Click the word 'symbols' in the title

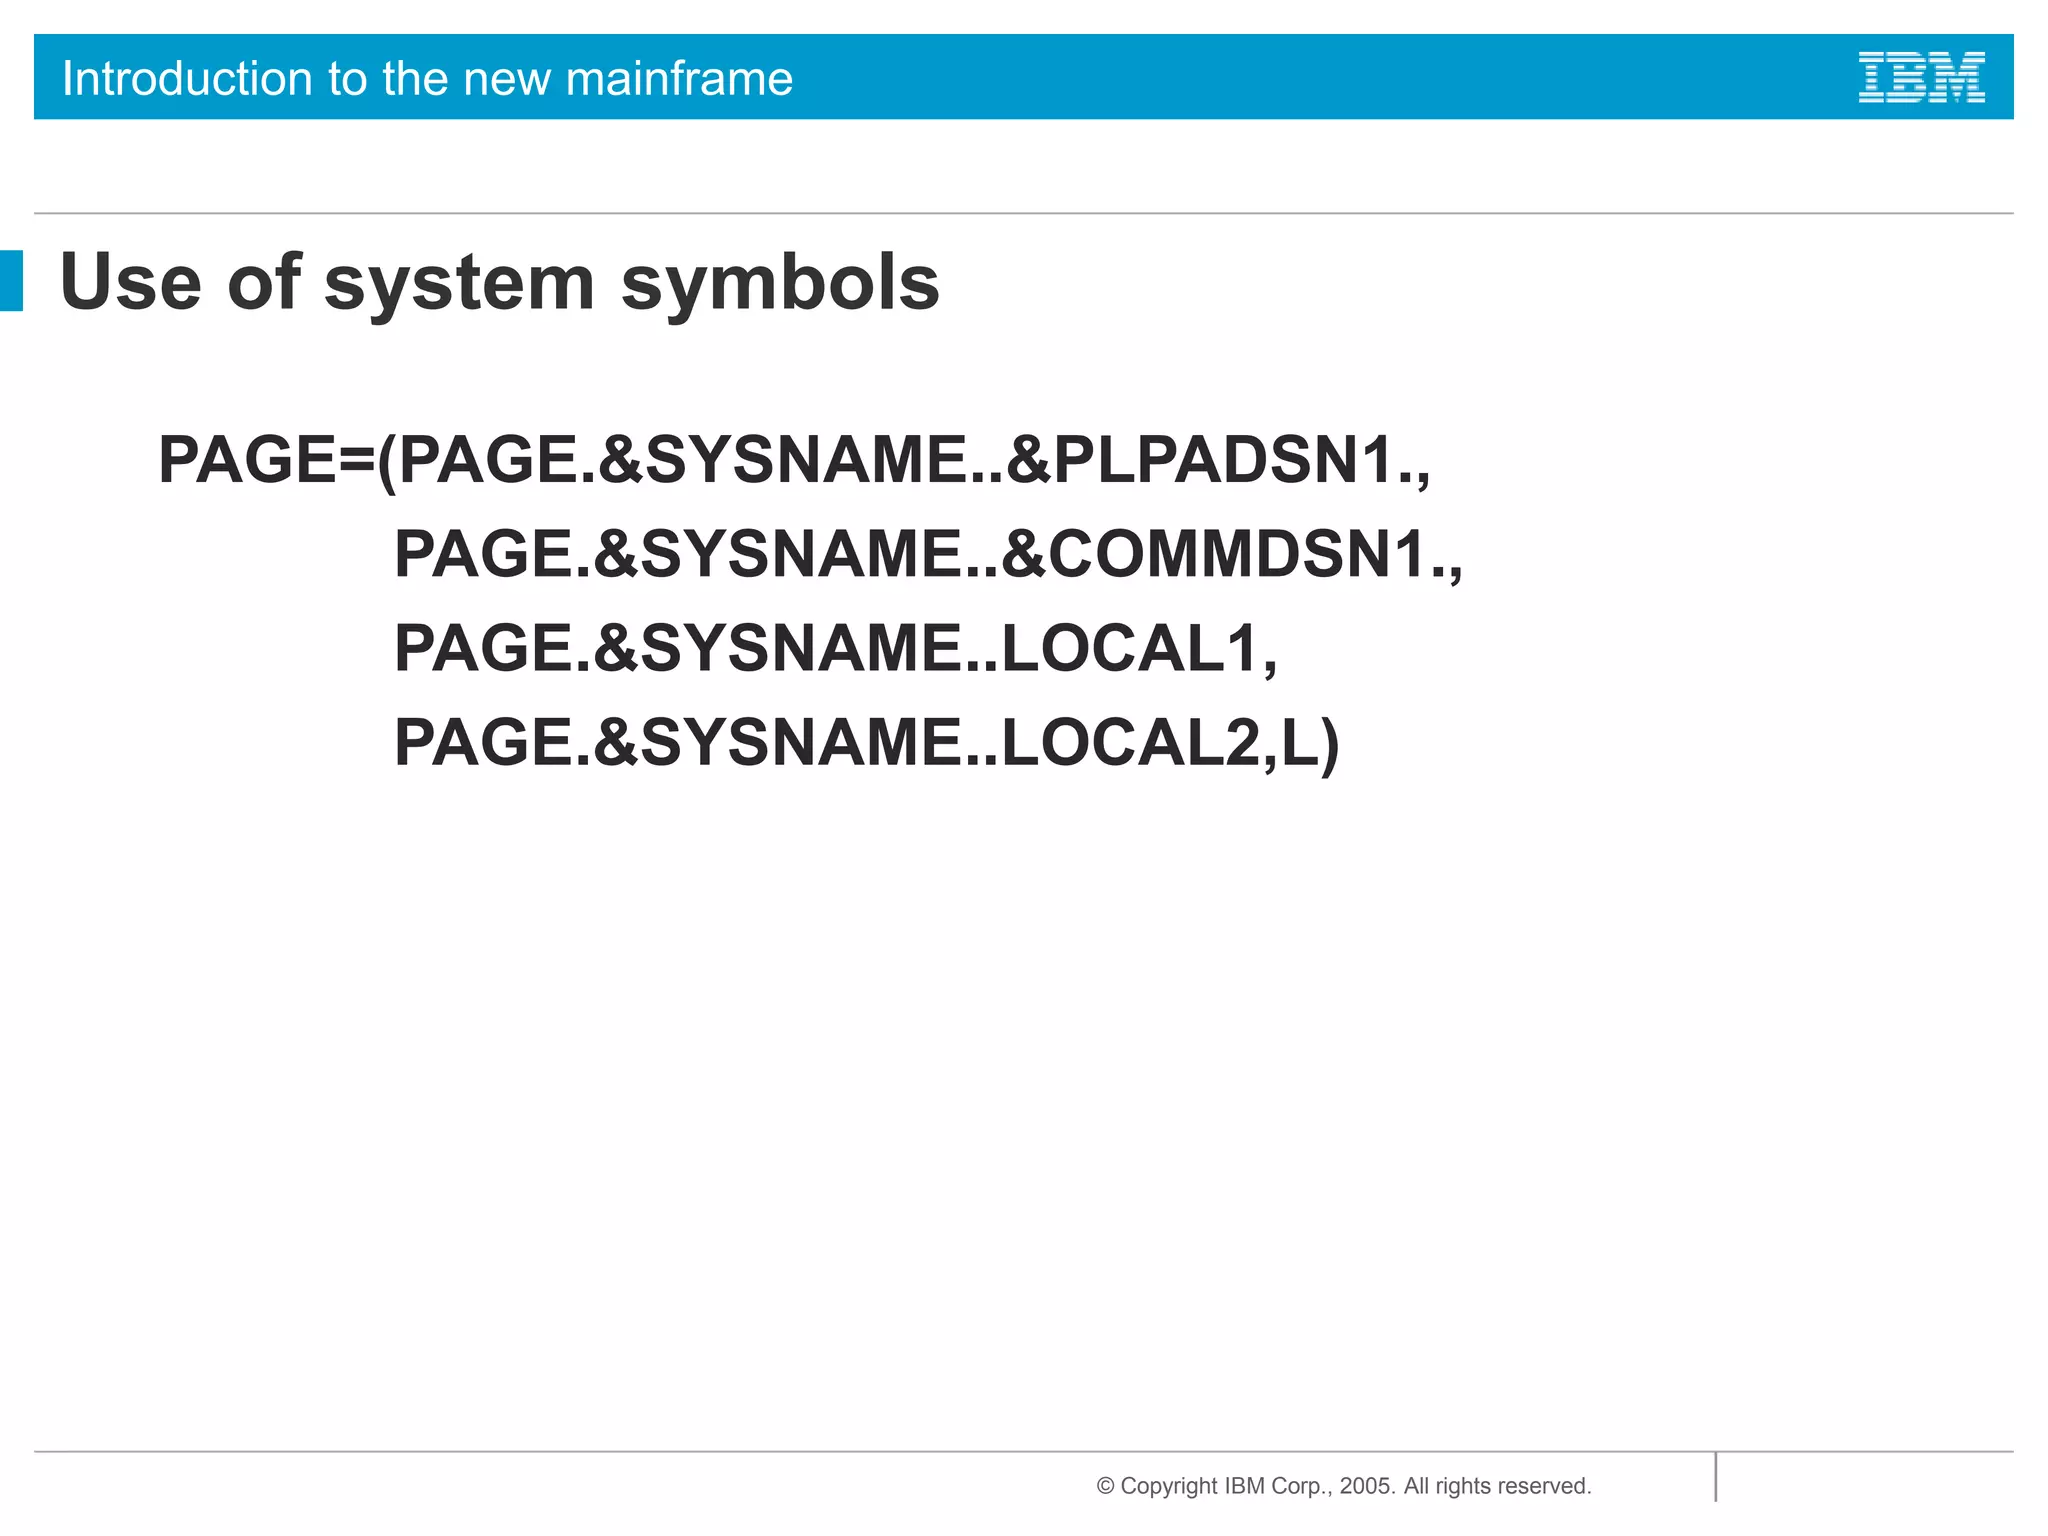click(x=780, y=283)
